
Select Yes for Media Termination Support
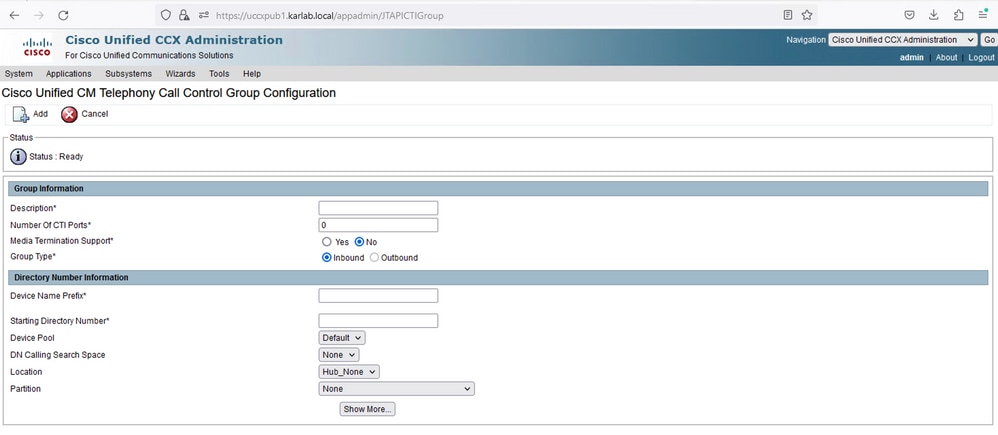(327, 242)
